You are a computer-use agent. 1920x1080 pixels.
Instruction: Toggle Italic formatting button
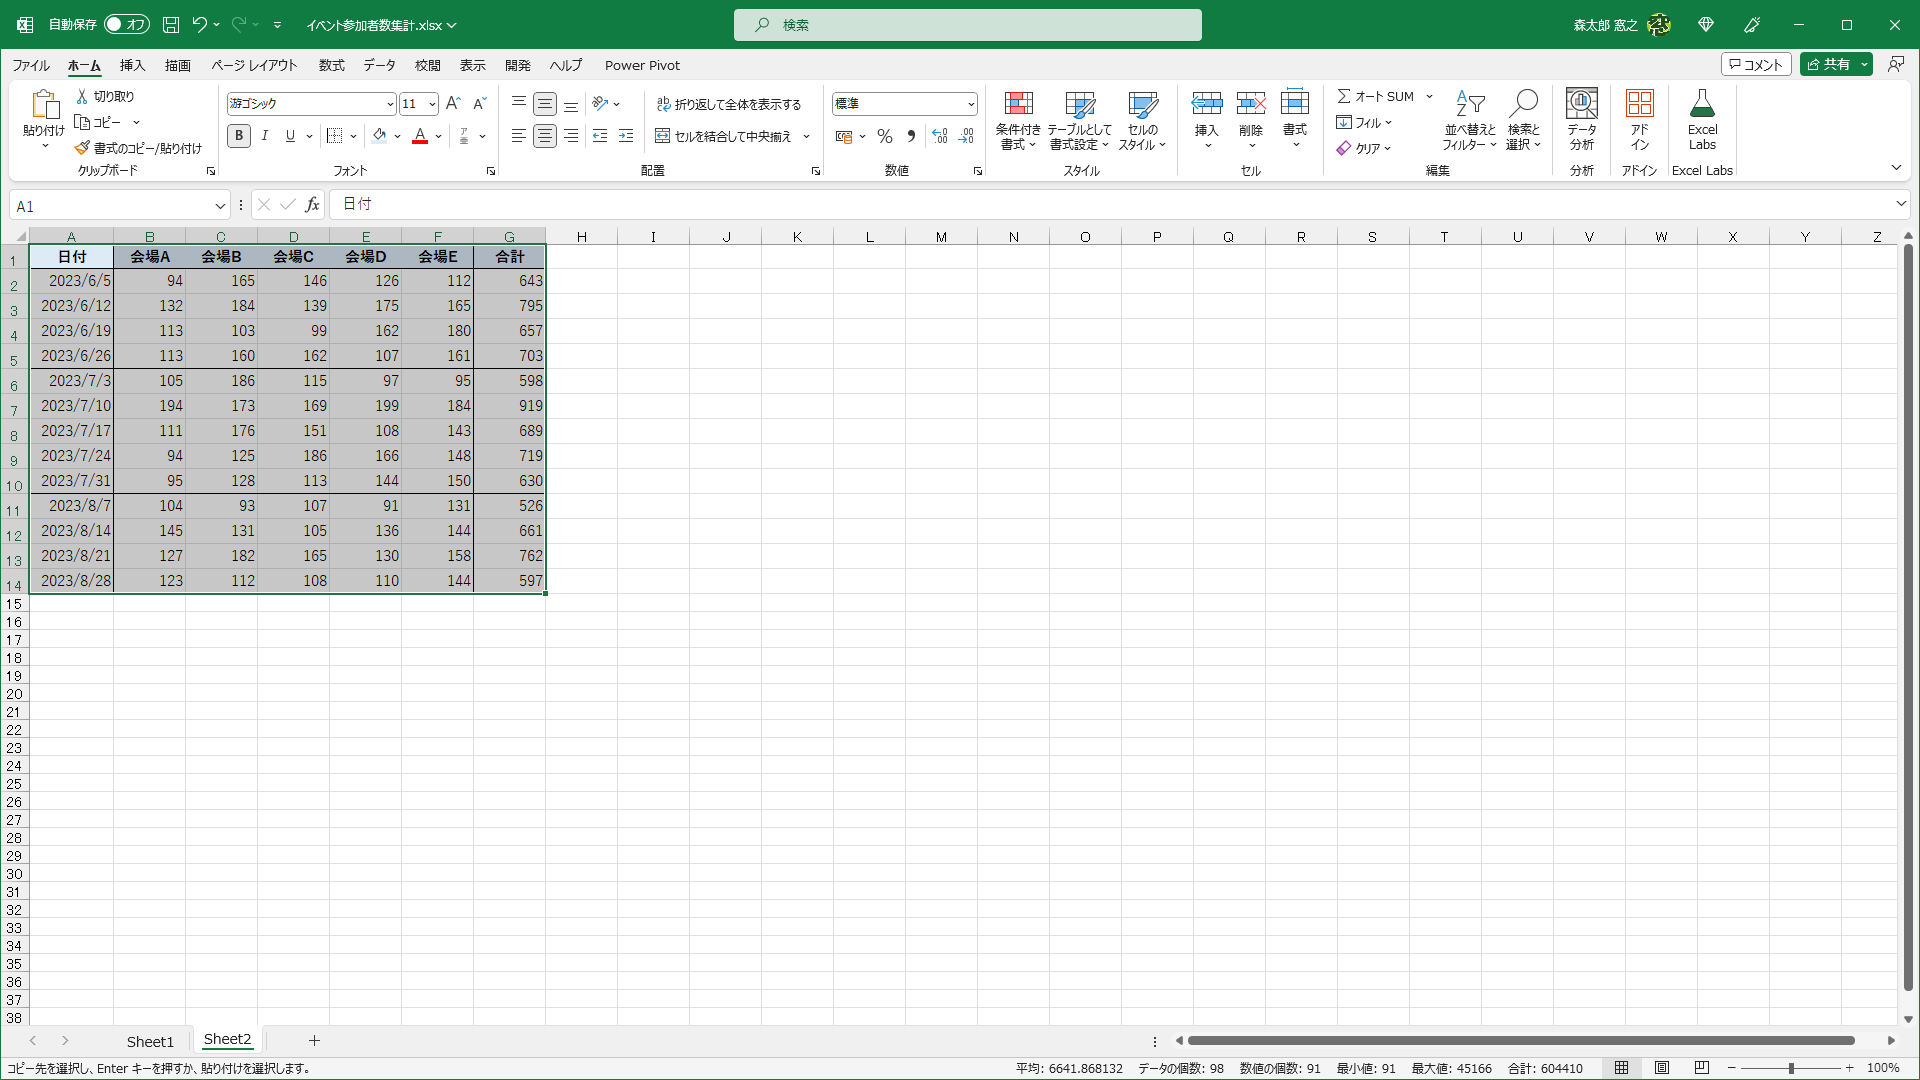pos(264,136)
